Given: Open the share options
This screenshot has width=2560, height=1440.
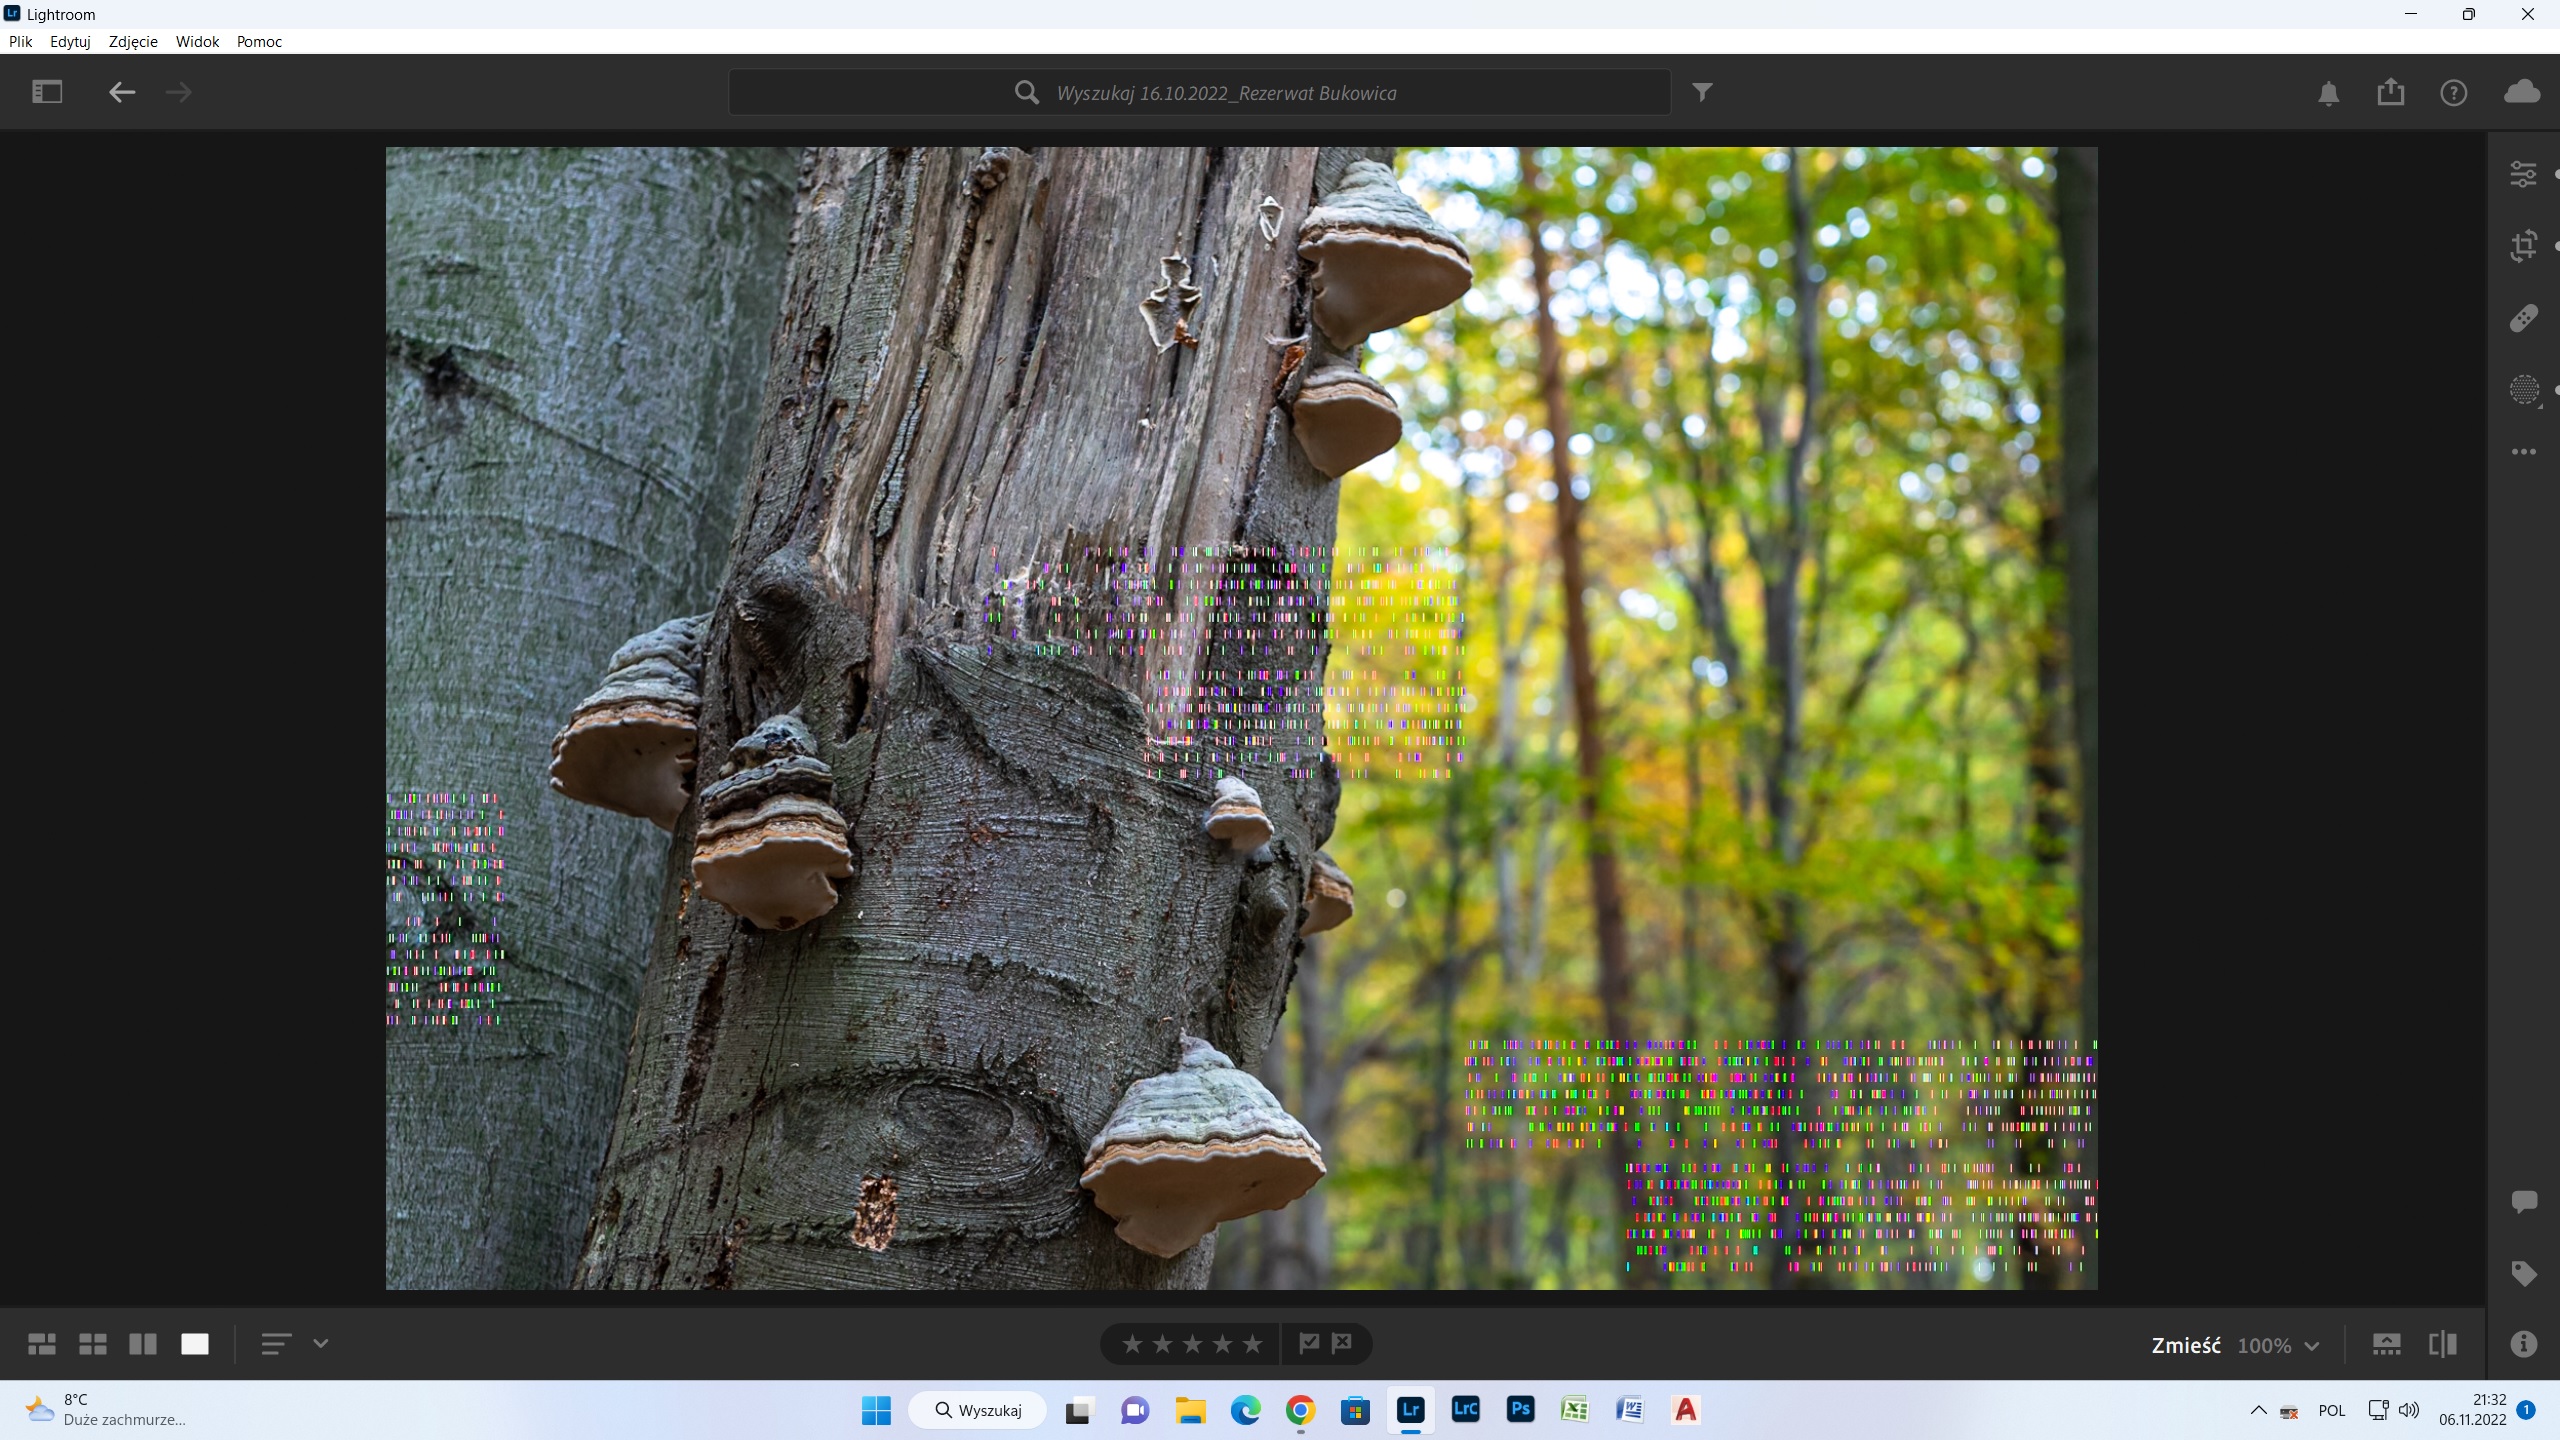Looking at the screenshot, I should point(2391,91).
